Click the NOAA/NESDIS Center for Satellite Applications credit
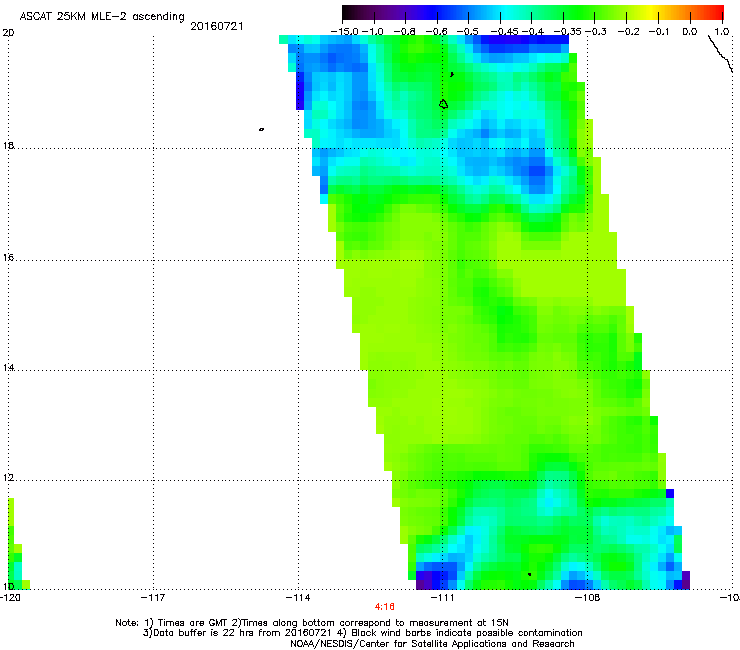 pos(432,644)
